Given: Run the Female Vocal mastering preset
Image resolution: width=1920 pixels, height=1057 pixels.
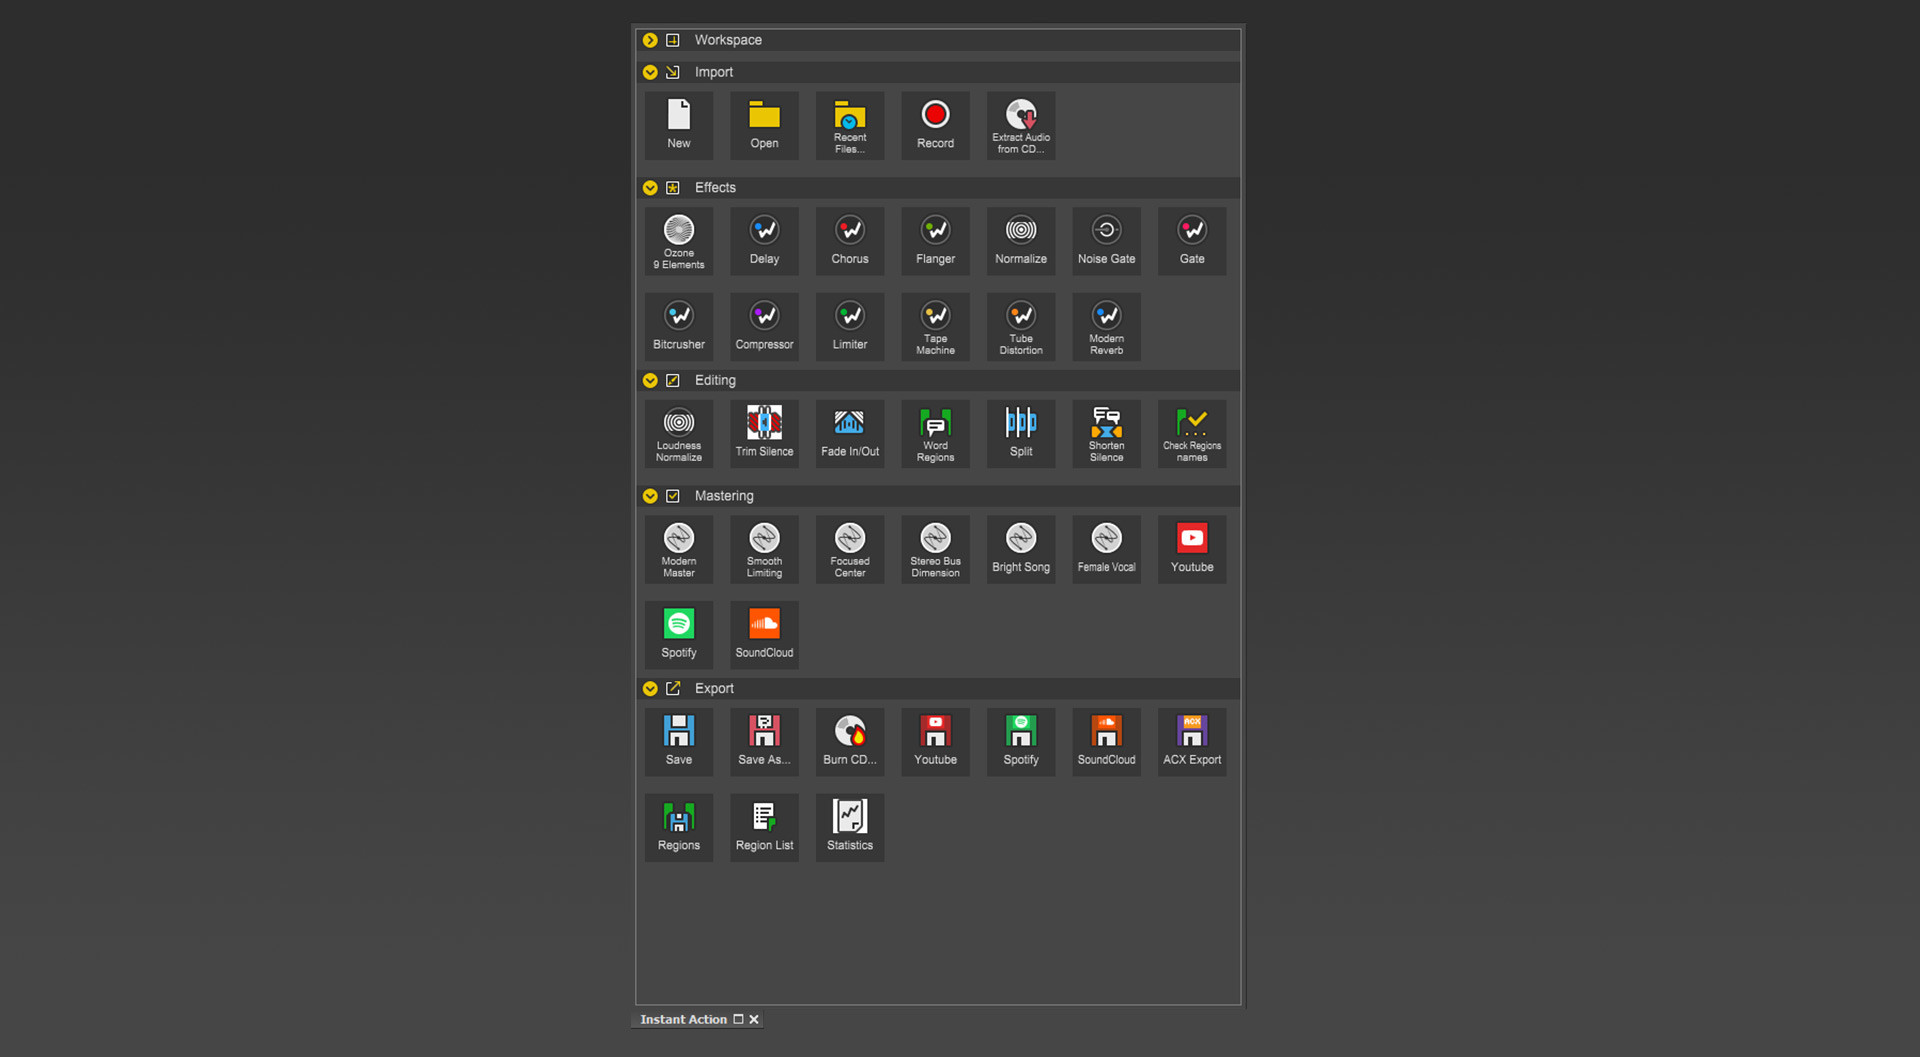Looking at the screenshot, I should pyautogui.click(x=1106, y=548).
